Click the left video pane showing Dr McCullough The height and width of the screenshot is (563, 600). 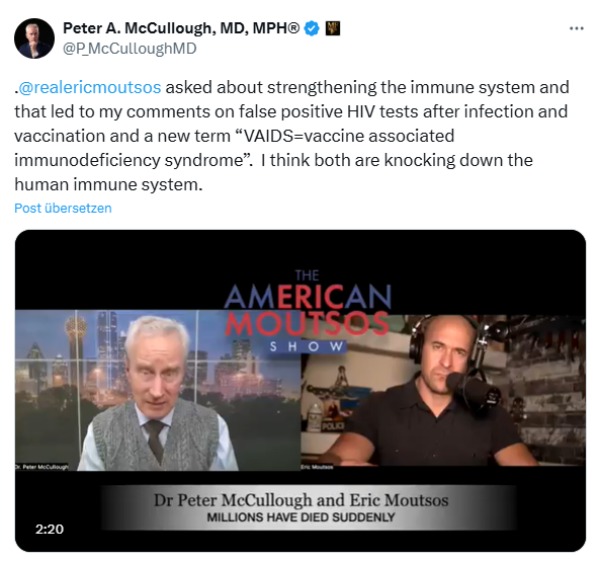pyautogui.click(x=158, y=390)
